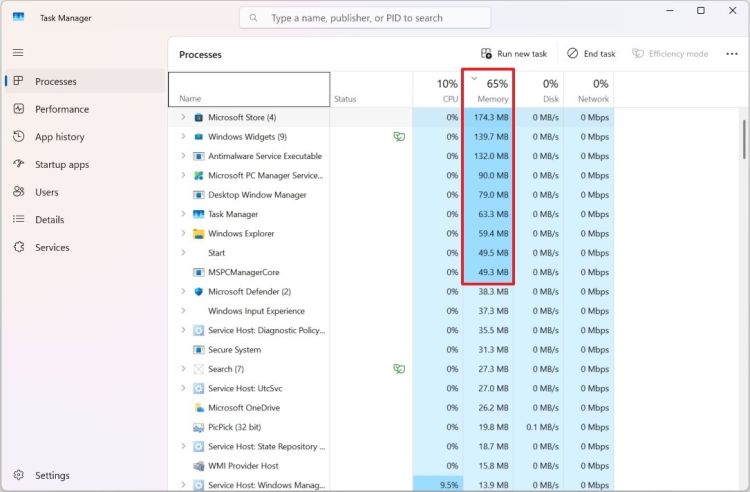Image resolution: width=750 pixels, height=492 pixels.
Task: Open the three-dot more options menu
Action: (731, 54)
